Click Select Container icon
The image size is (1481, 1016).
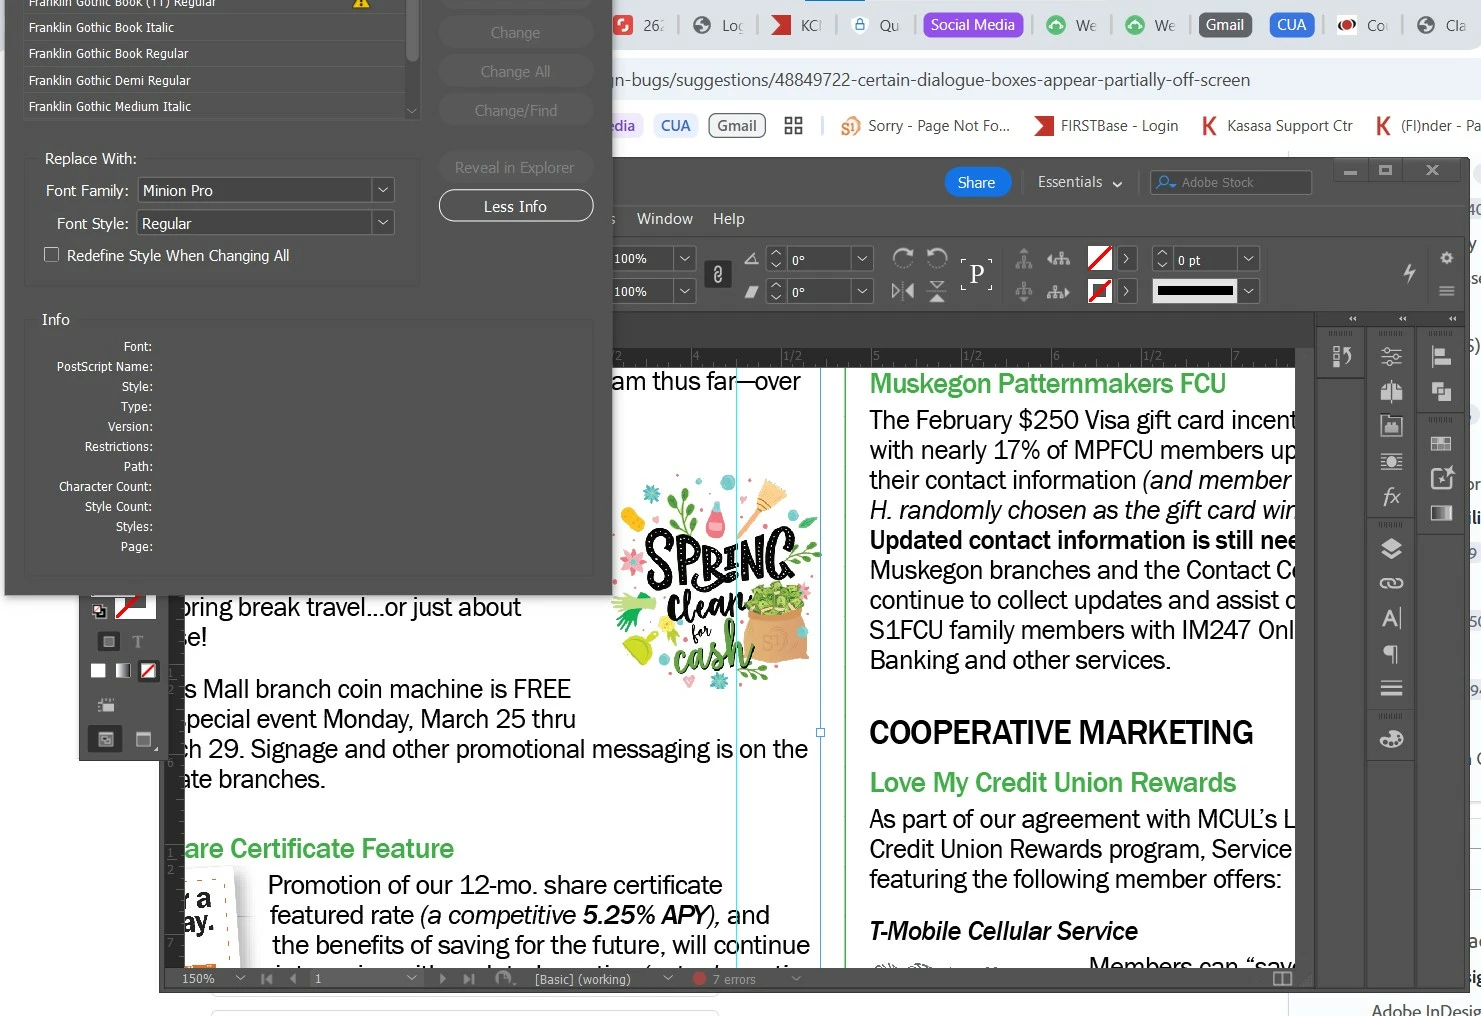click(1024, 259)
